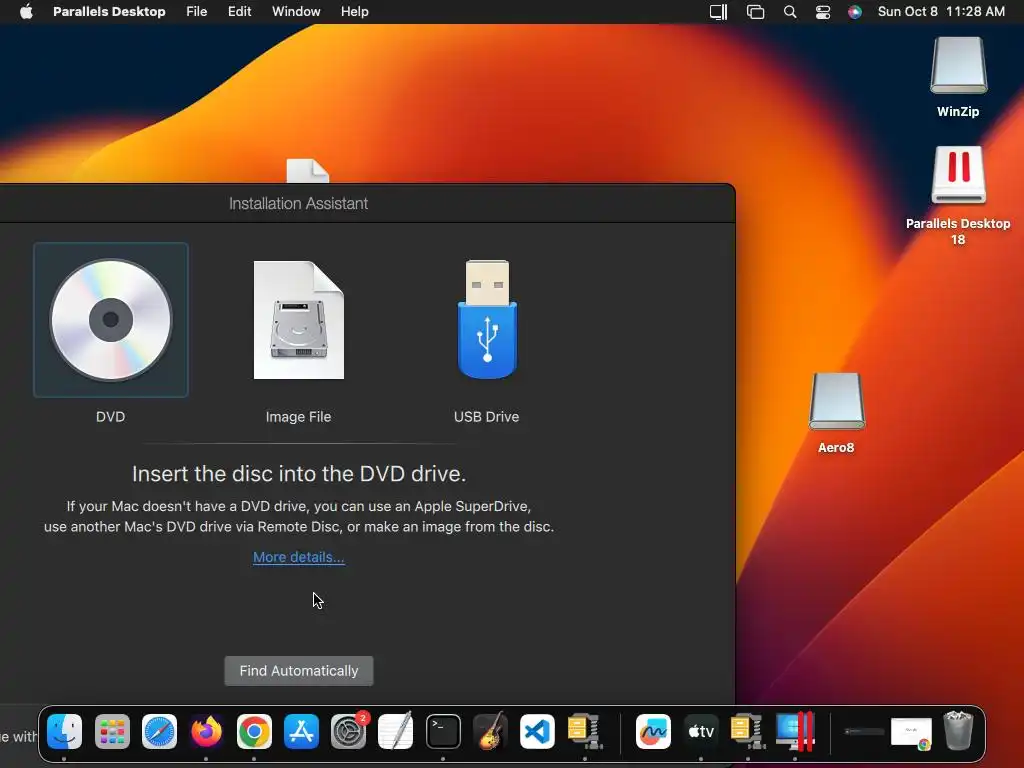
Task: Restore the minimized Chrome window thumbnail in Dock
Action: (911, 733)
